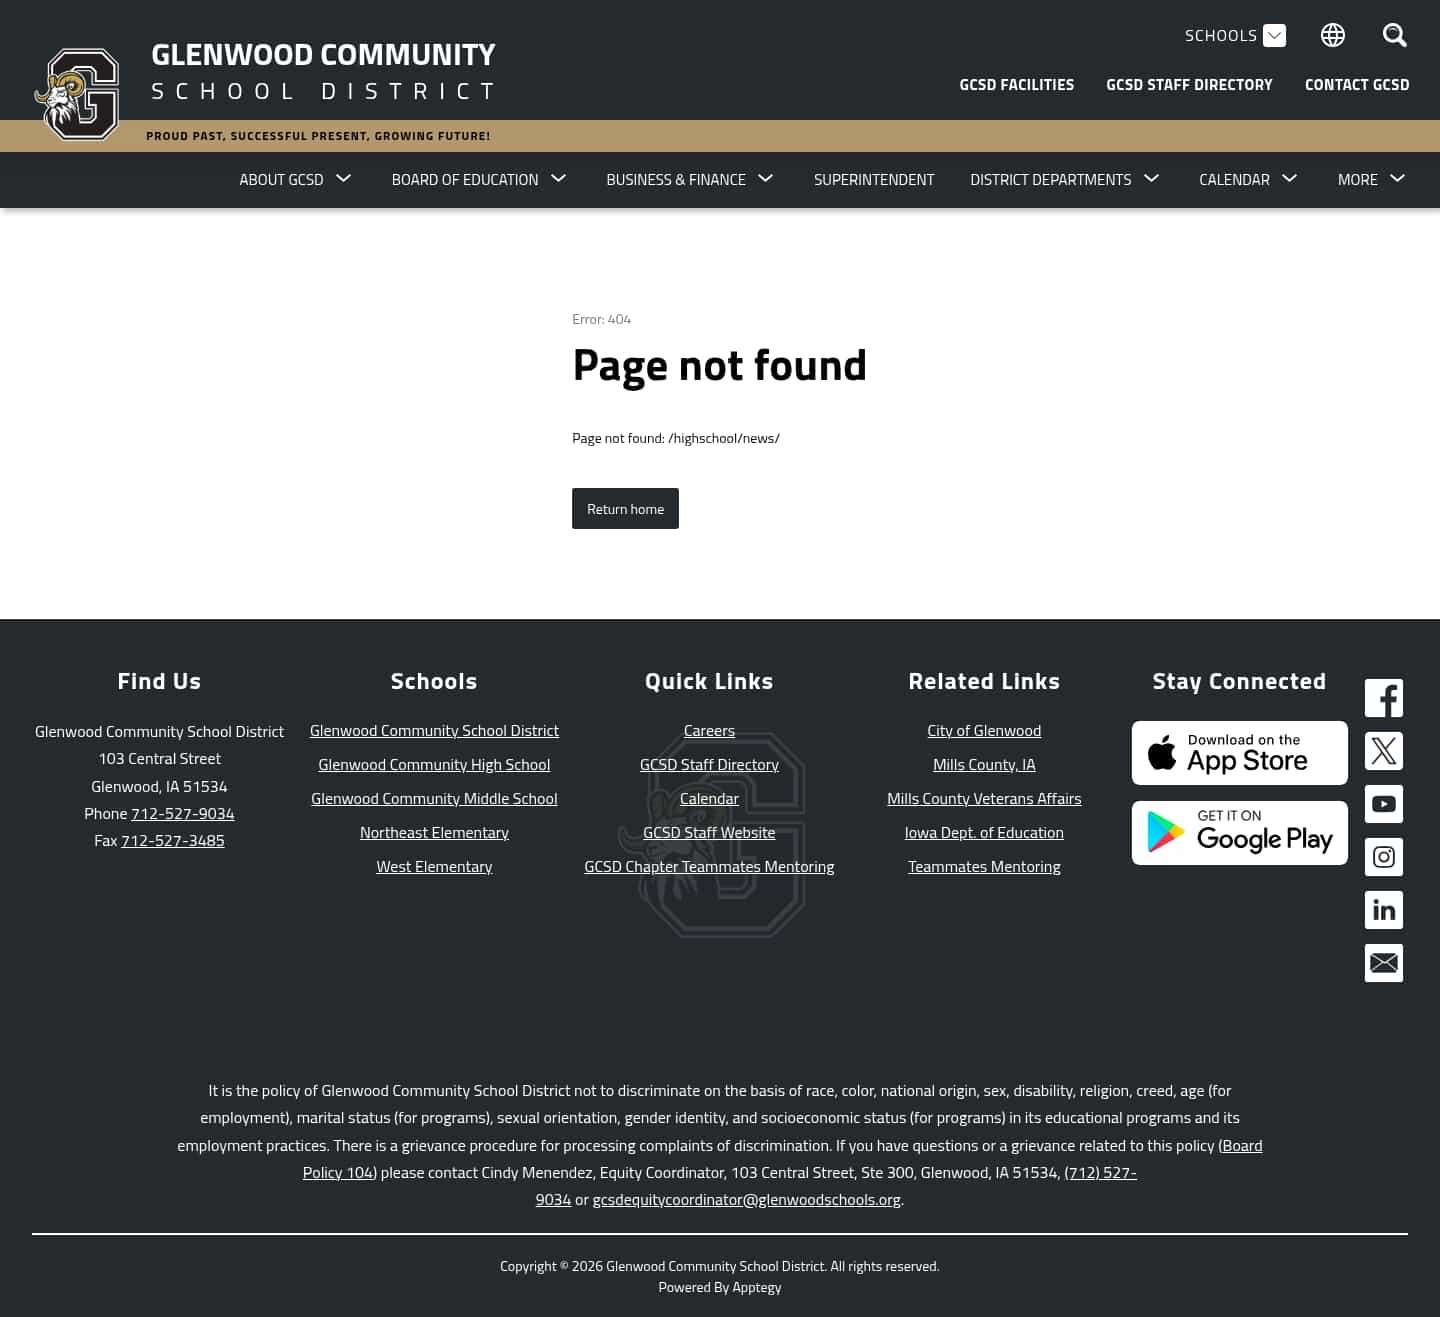Open the LinkedIn icon

coord(1383,910)
